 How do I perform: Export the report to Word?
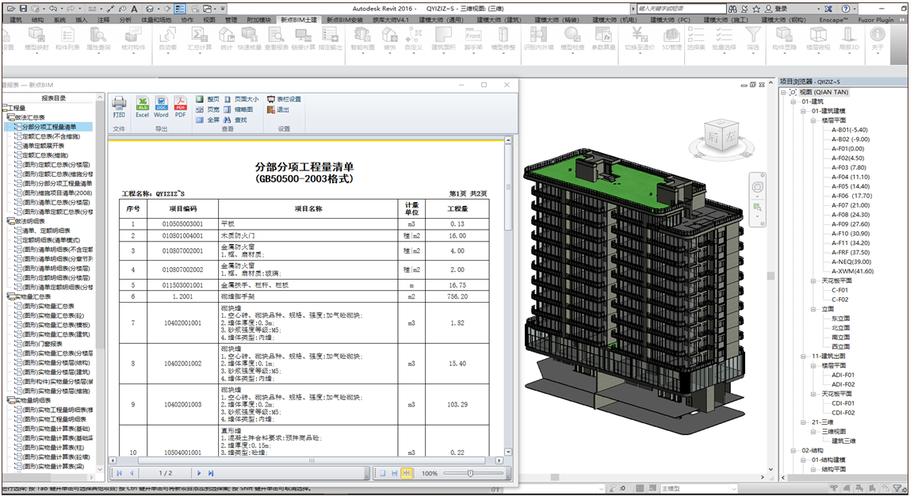(161, 107)
